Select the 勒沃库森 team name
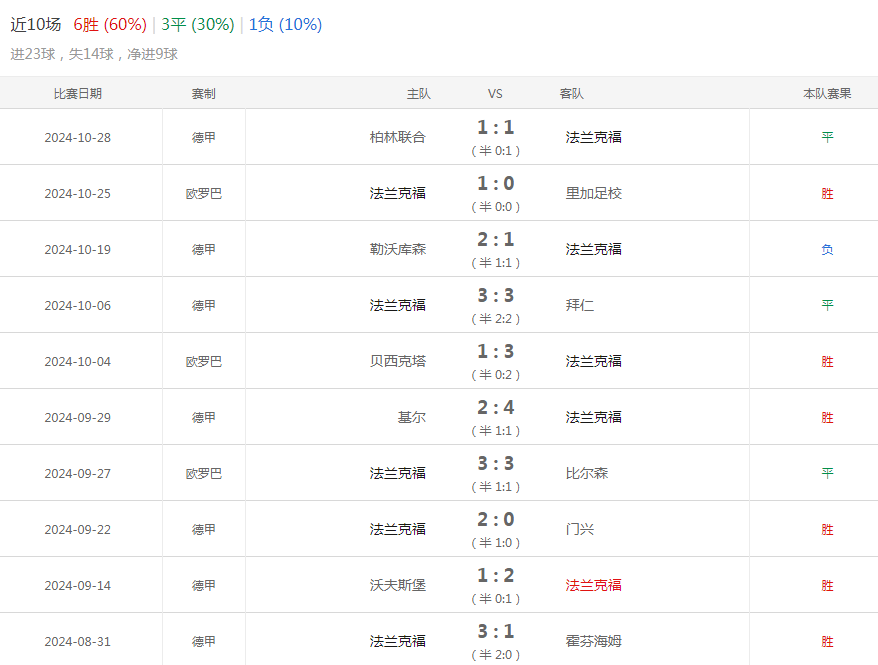This screenshot has width=878, height=665. click(x=398, y=249)
